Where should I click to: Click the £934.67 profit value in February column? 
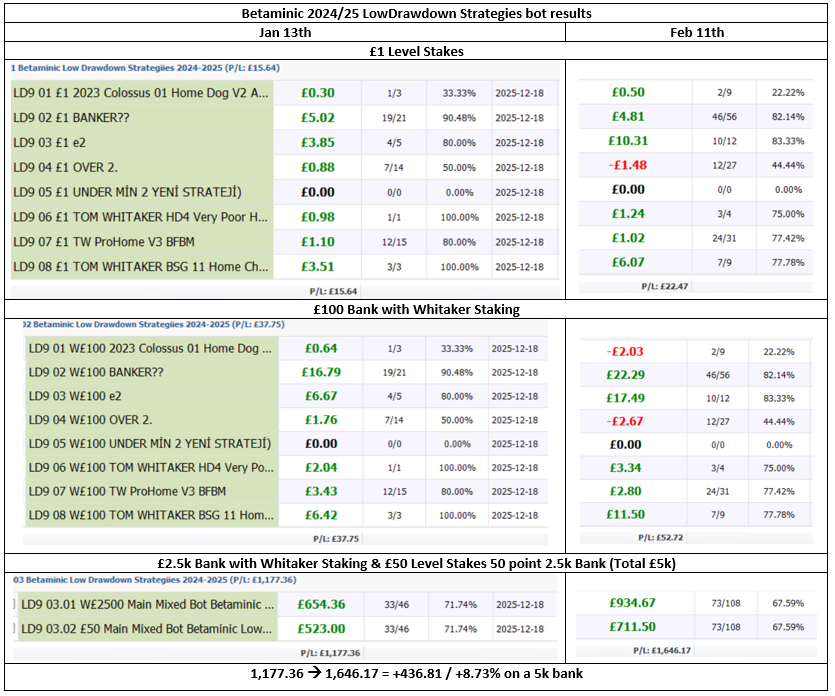pos(634,602)
